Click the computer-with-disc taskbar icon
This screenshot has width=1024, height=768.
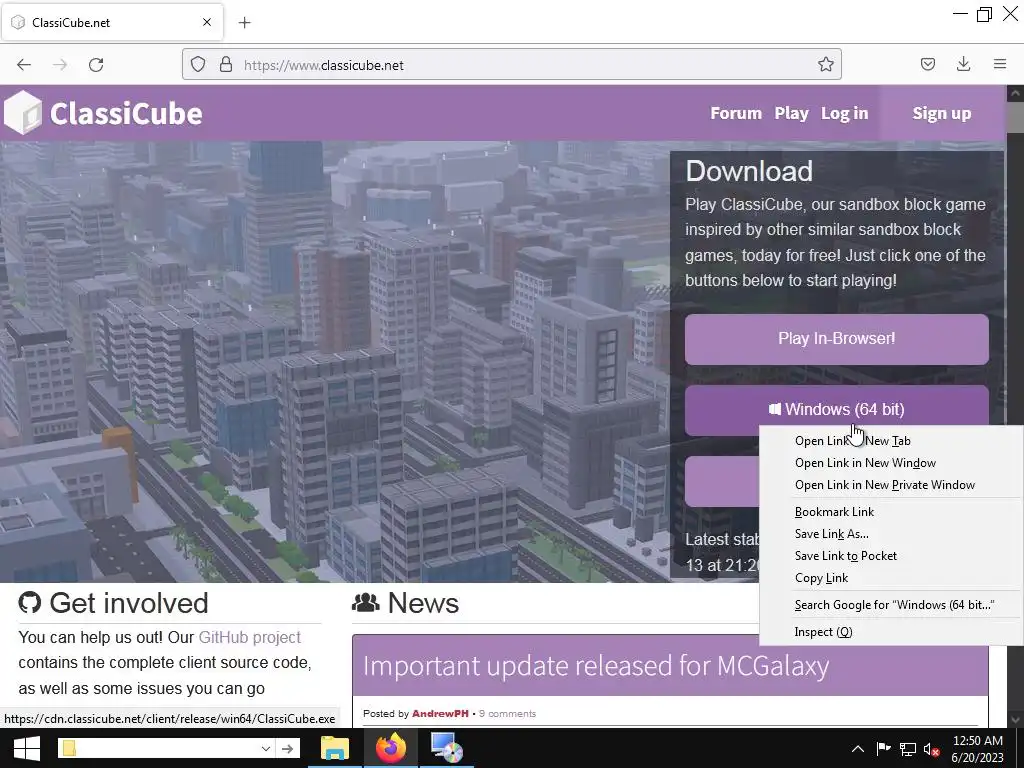coord(447,748)
